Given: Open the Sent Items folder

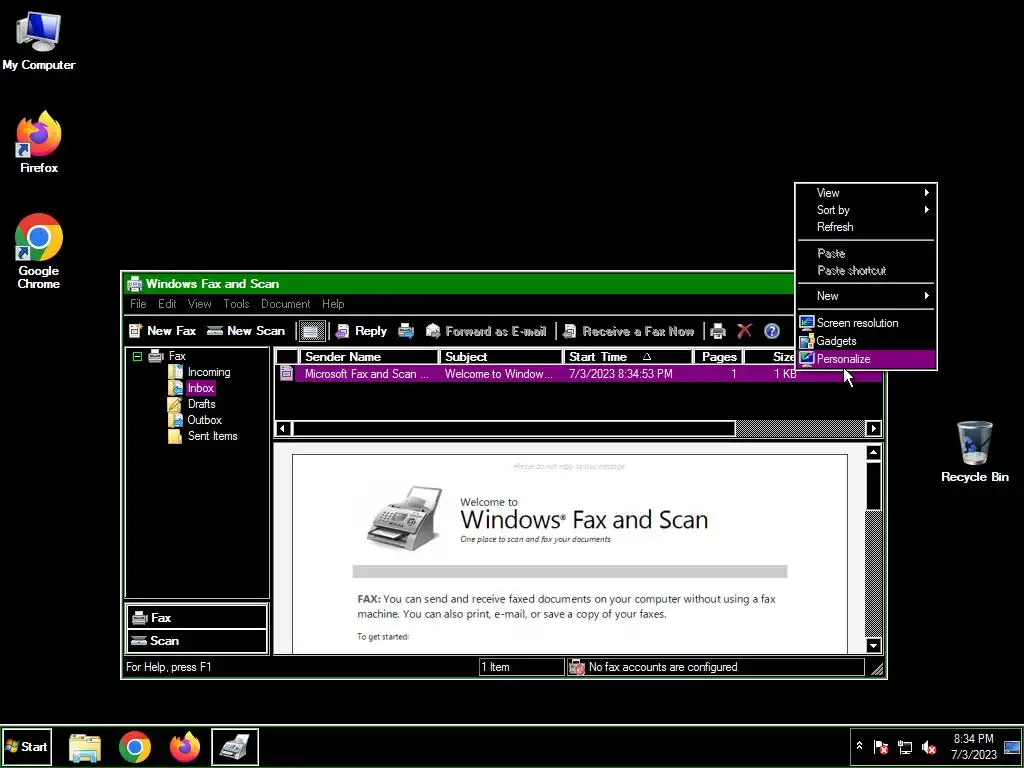Looking at the screenshot, I should [x=212, y=436].
